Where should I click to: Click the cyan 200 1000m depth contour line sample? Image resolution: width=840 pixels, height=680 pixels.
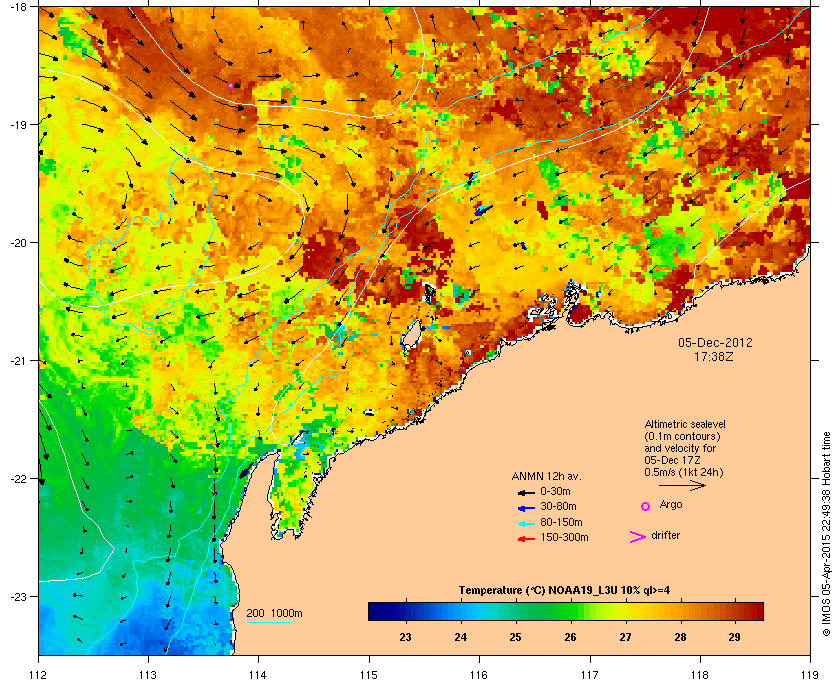268,623
